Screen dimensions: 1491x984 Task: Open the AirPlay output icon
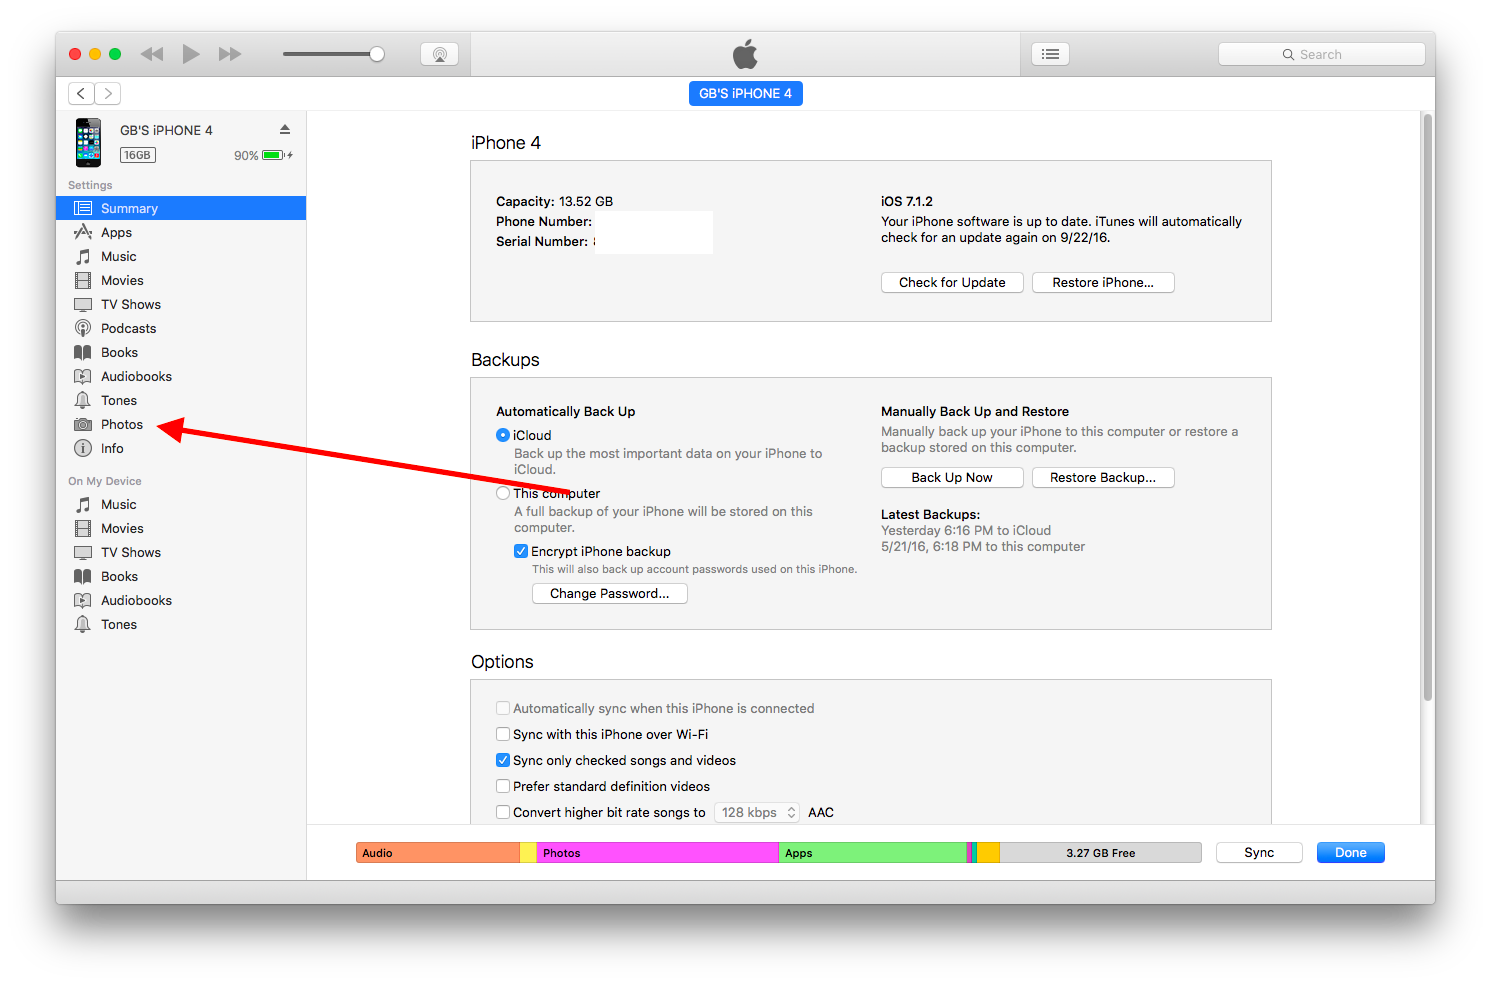click(x=440, y=54)
